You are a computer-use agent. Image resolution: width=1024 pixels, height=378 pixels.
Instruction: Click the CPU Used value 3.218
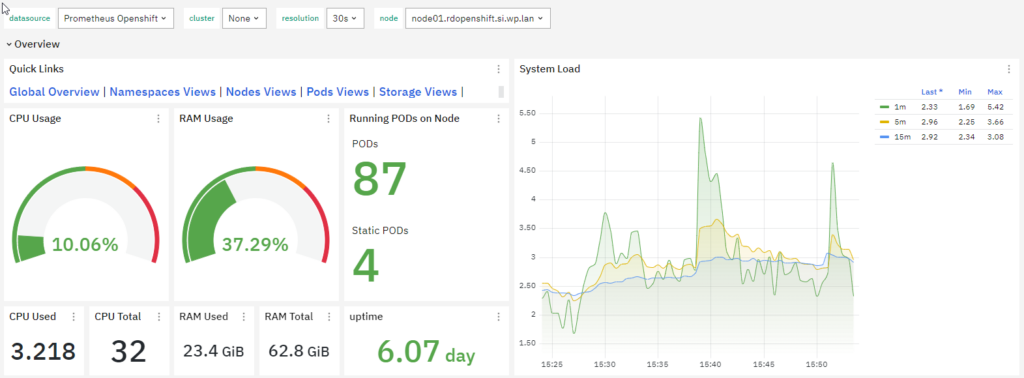pos(43,351)
